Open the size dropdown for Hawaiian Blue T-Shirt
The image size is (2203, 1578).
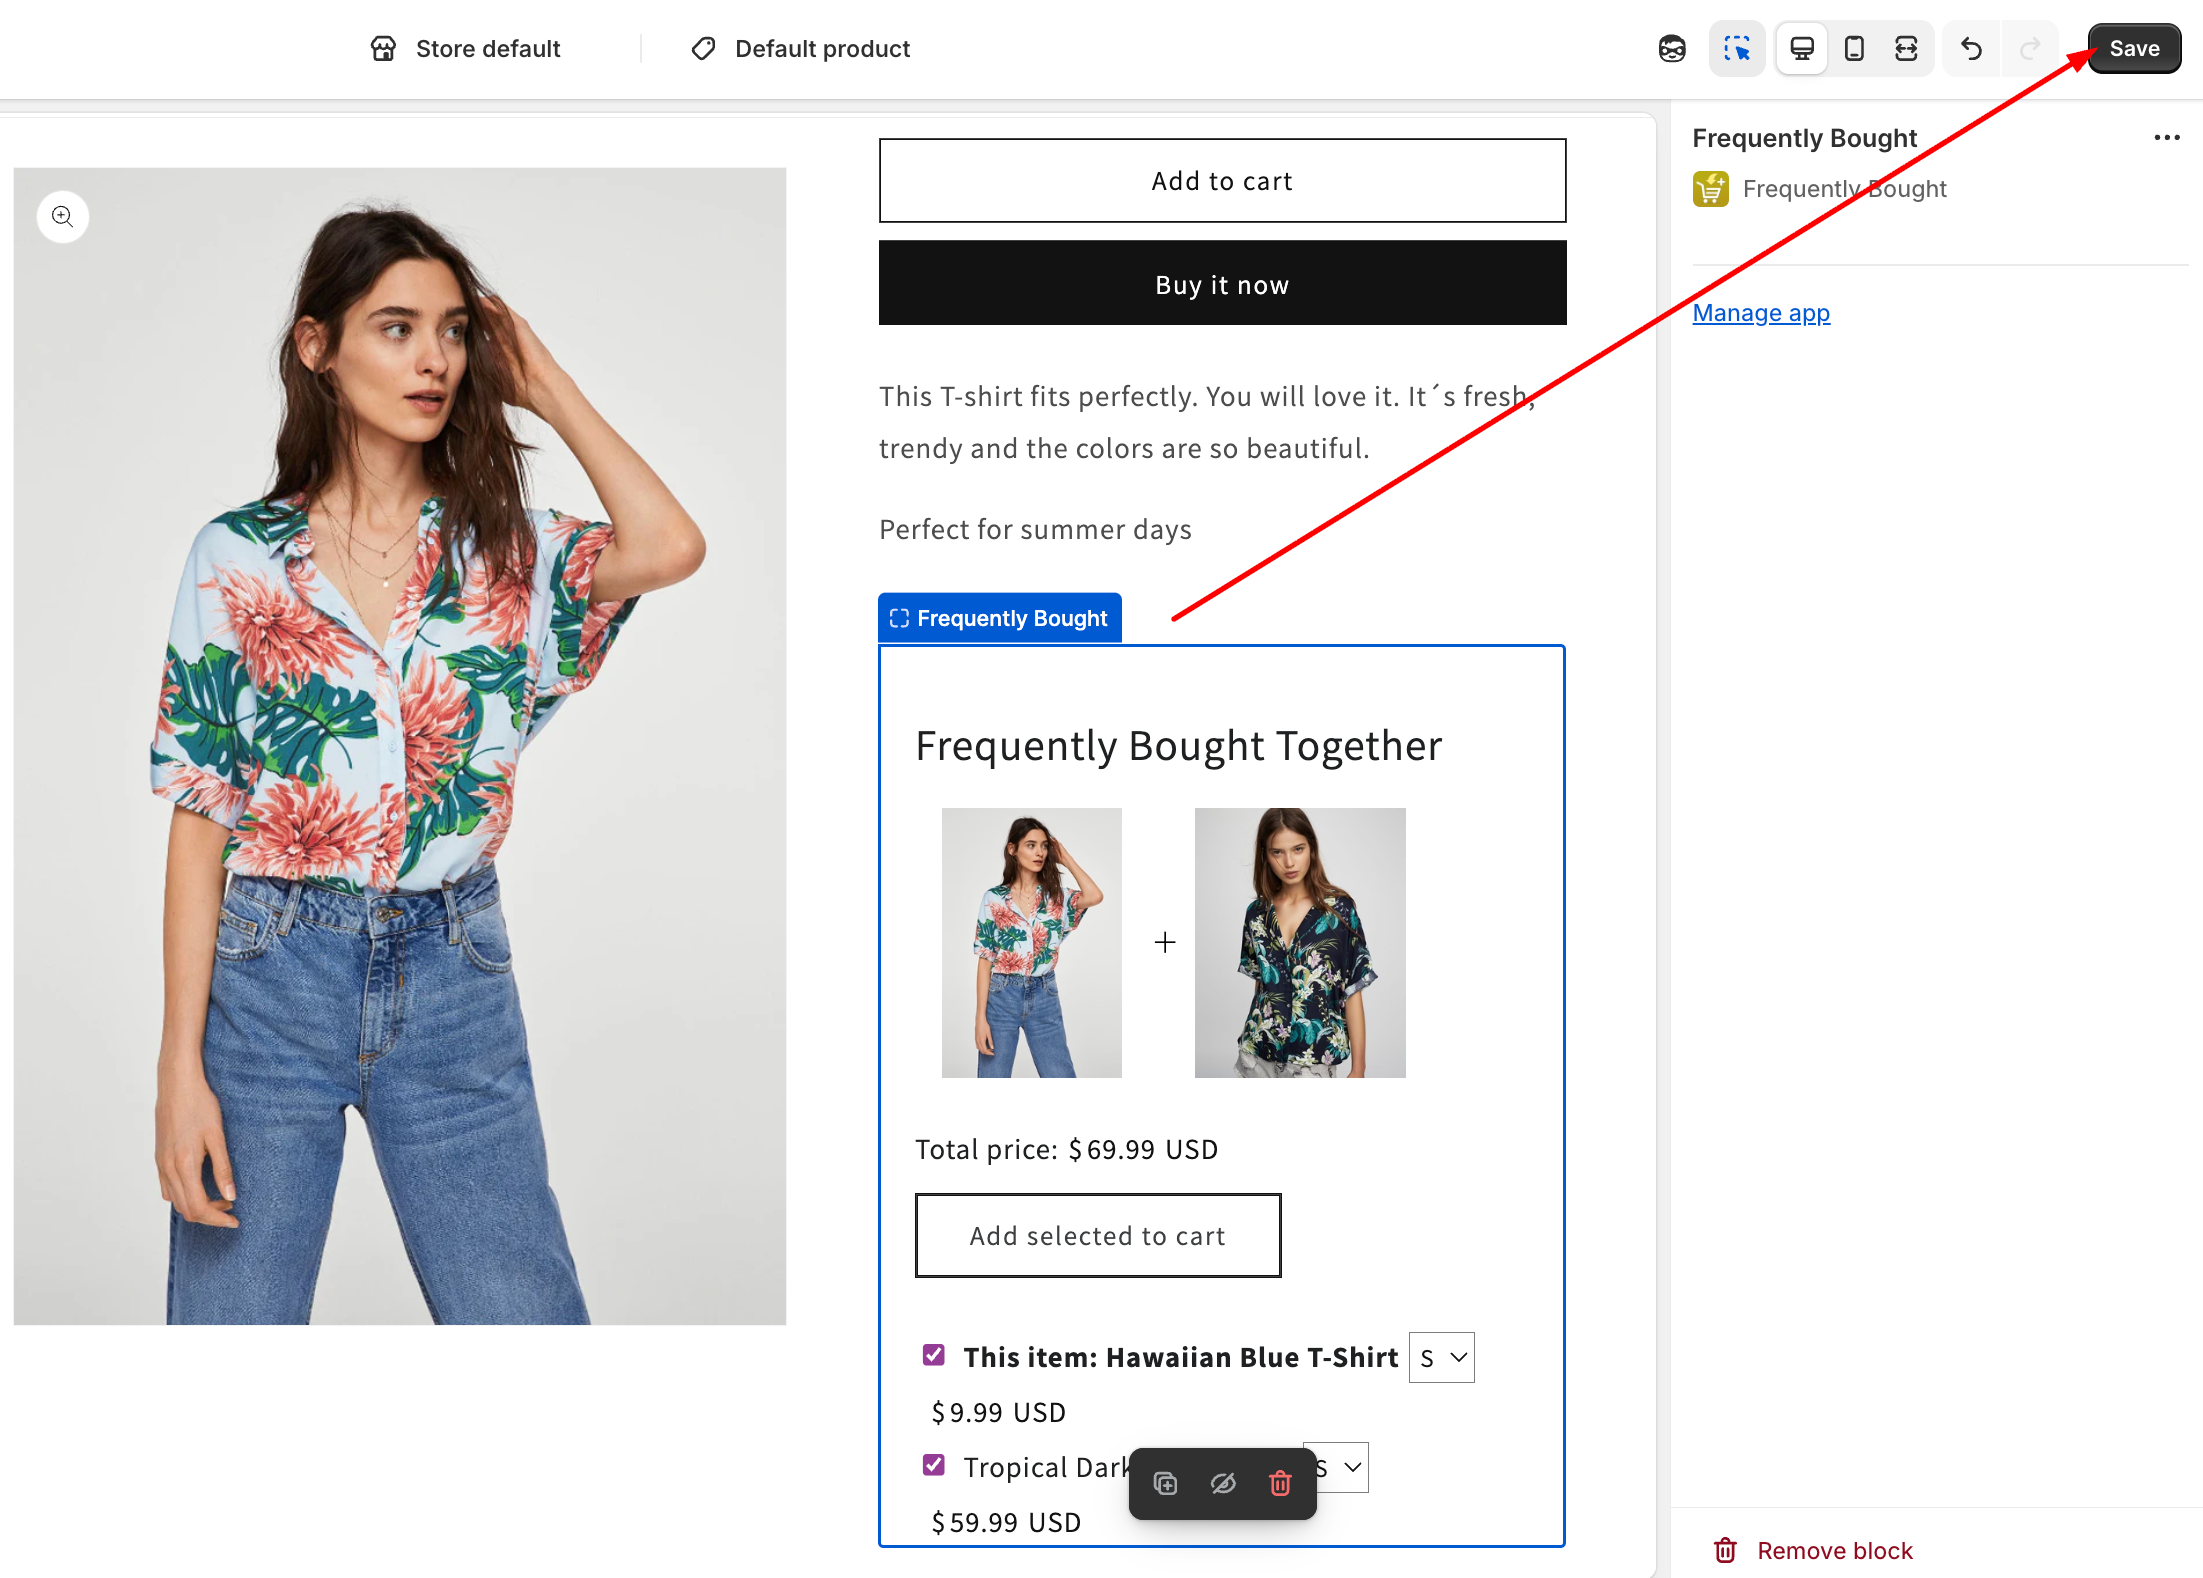(1442, 1358)
